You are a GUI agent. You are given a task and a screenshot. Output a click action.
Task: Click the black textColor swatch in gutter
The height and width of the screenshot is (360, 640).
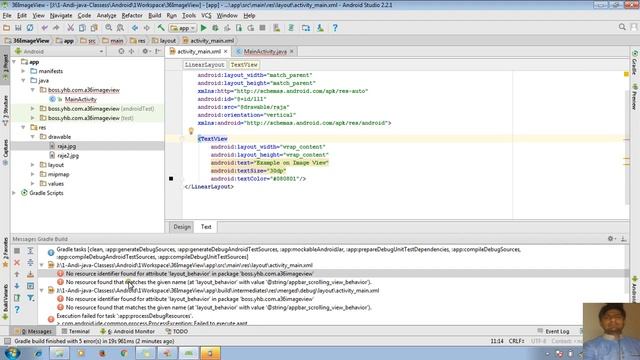171,178
